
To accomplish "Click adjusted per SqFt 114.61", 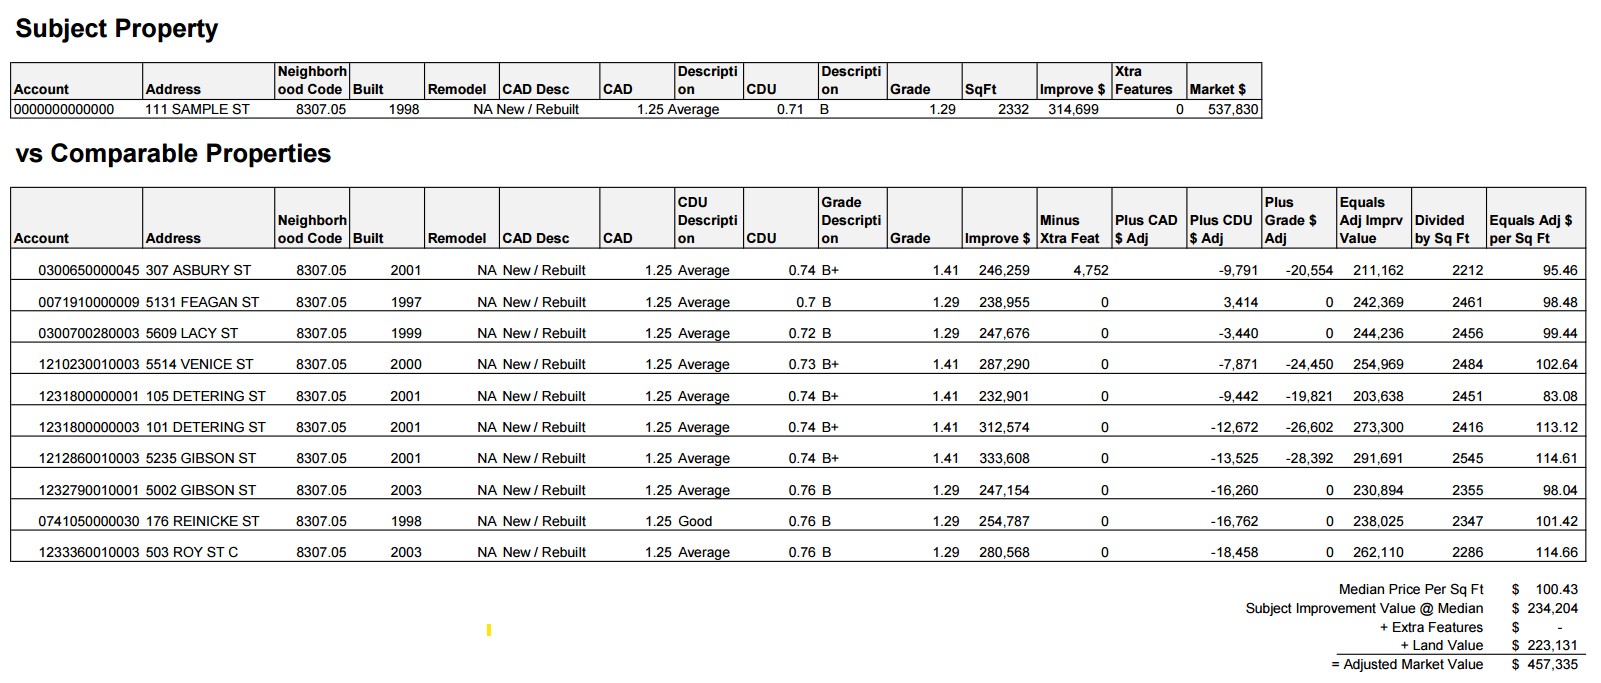I will (x=1557, y=458).
